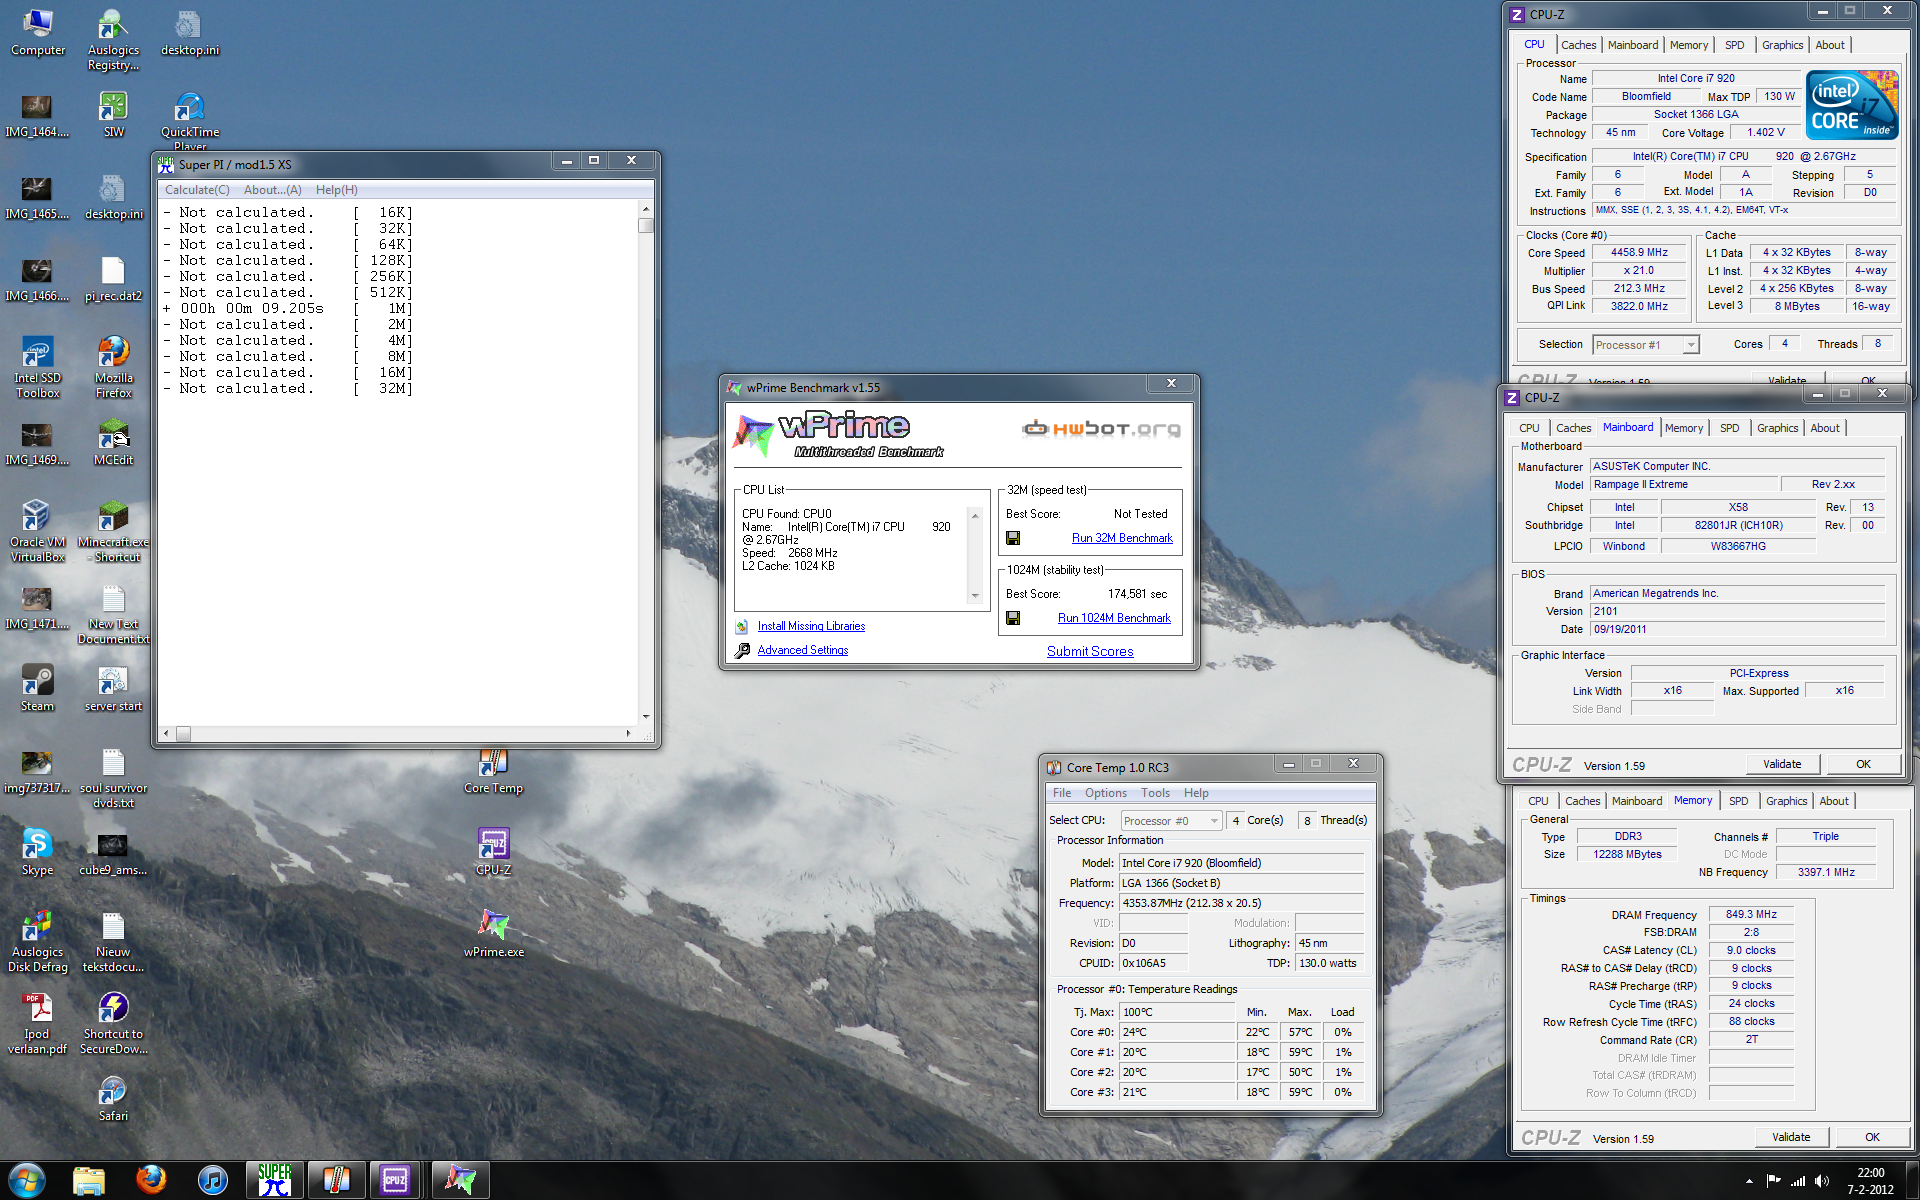Open About menu in Super PI
Viewport: 1920px width, 1200px height.
pyautogui.click(x=272, y=190)
